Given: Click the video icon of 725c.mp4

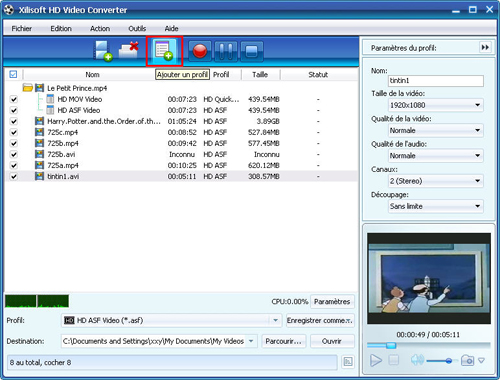Looking at the screenshot, I should pos(39,132).
